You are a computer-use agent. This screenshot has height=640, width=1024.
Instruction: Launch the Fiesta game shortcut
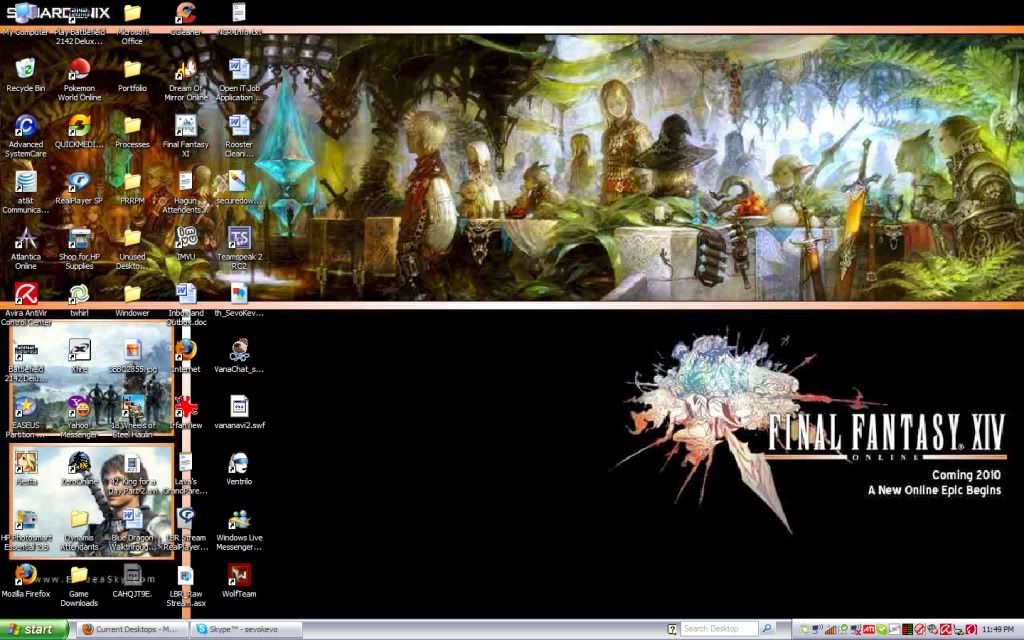coord(25,462)
